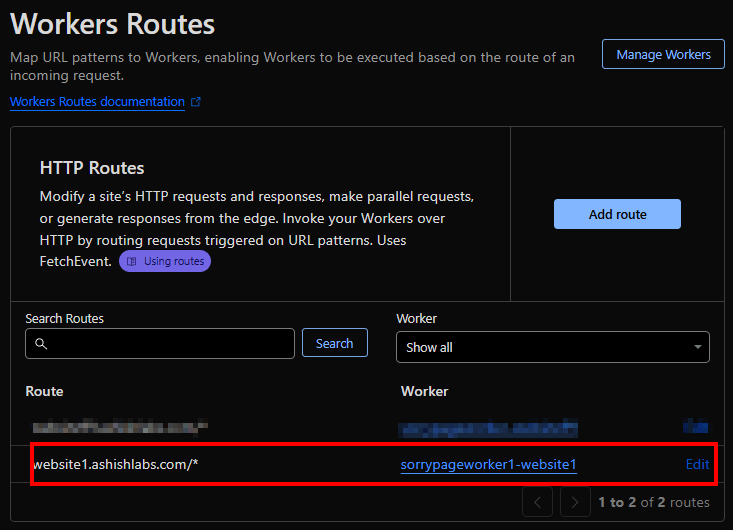Click the Using routes badge
733x530 pixels.
point(165,261)
